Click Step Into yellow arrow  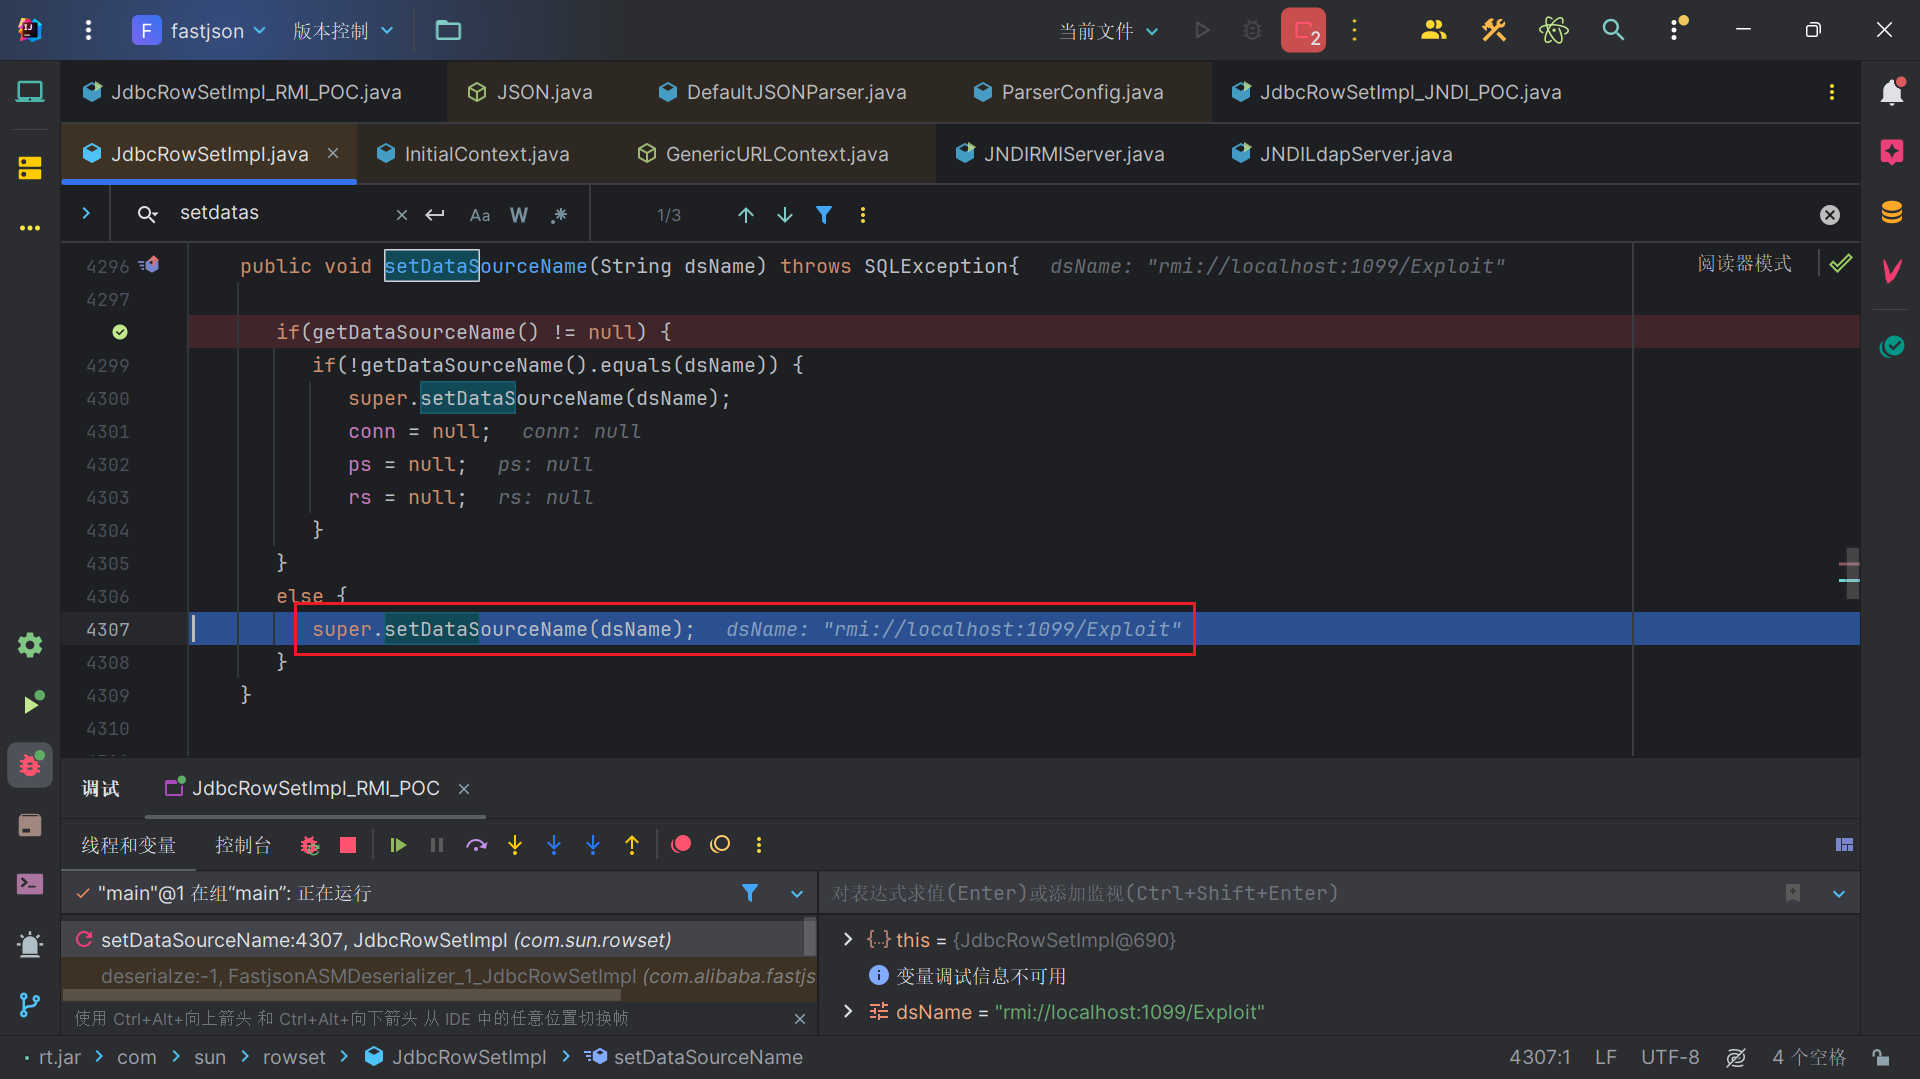pyautogui.click(x=515, y=845)
